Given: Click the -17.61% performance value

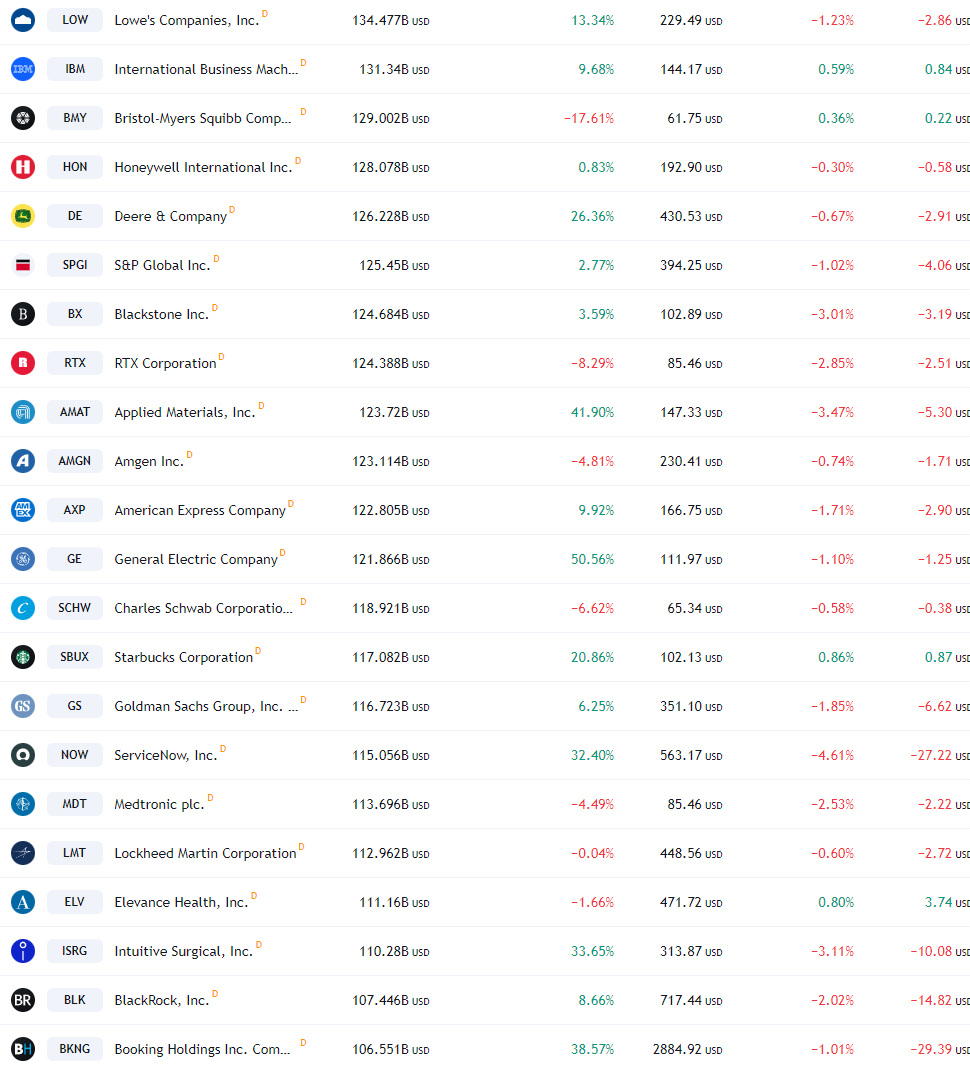Looking at the screenshot, I should (589, 118).
